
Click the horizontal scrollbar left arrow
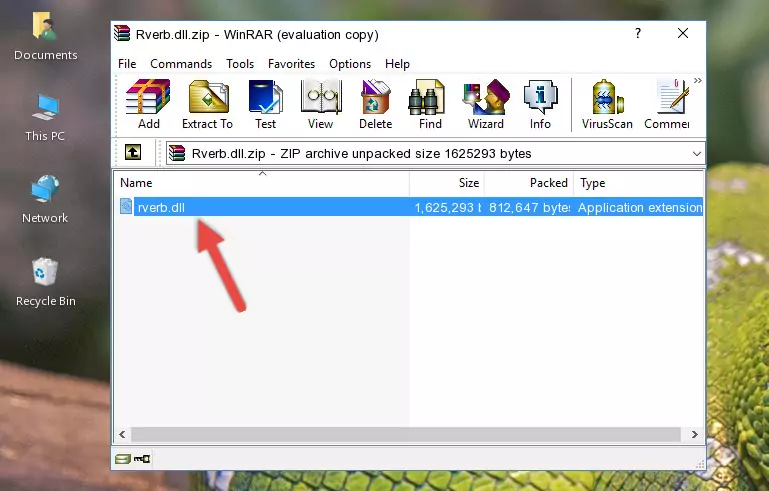(122, 435)
